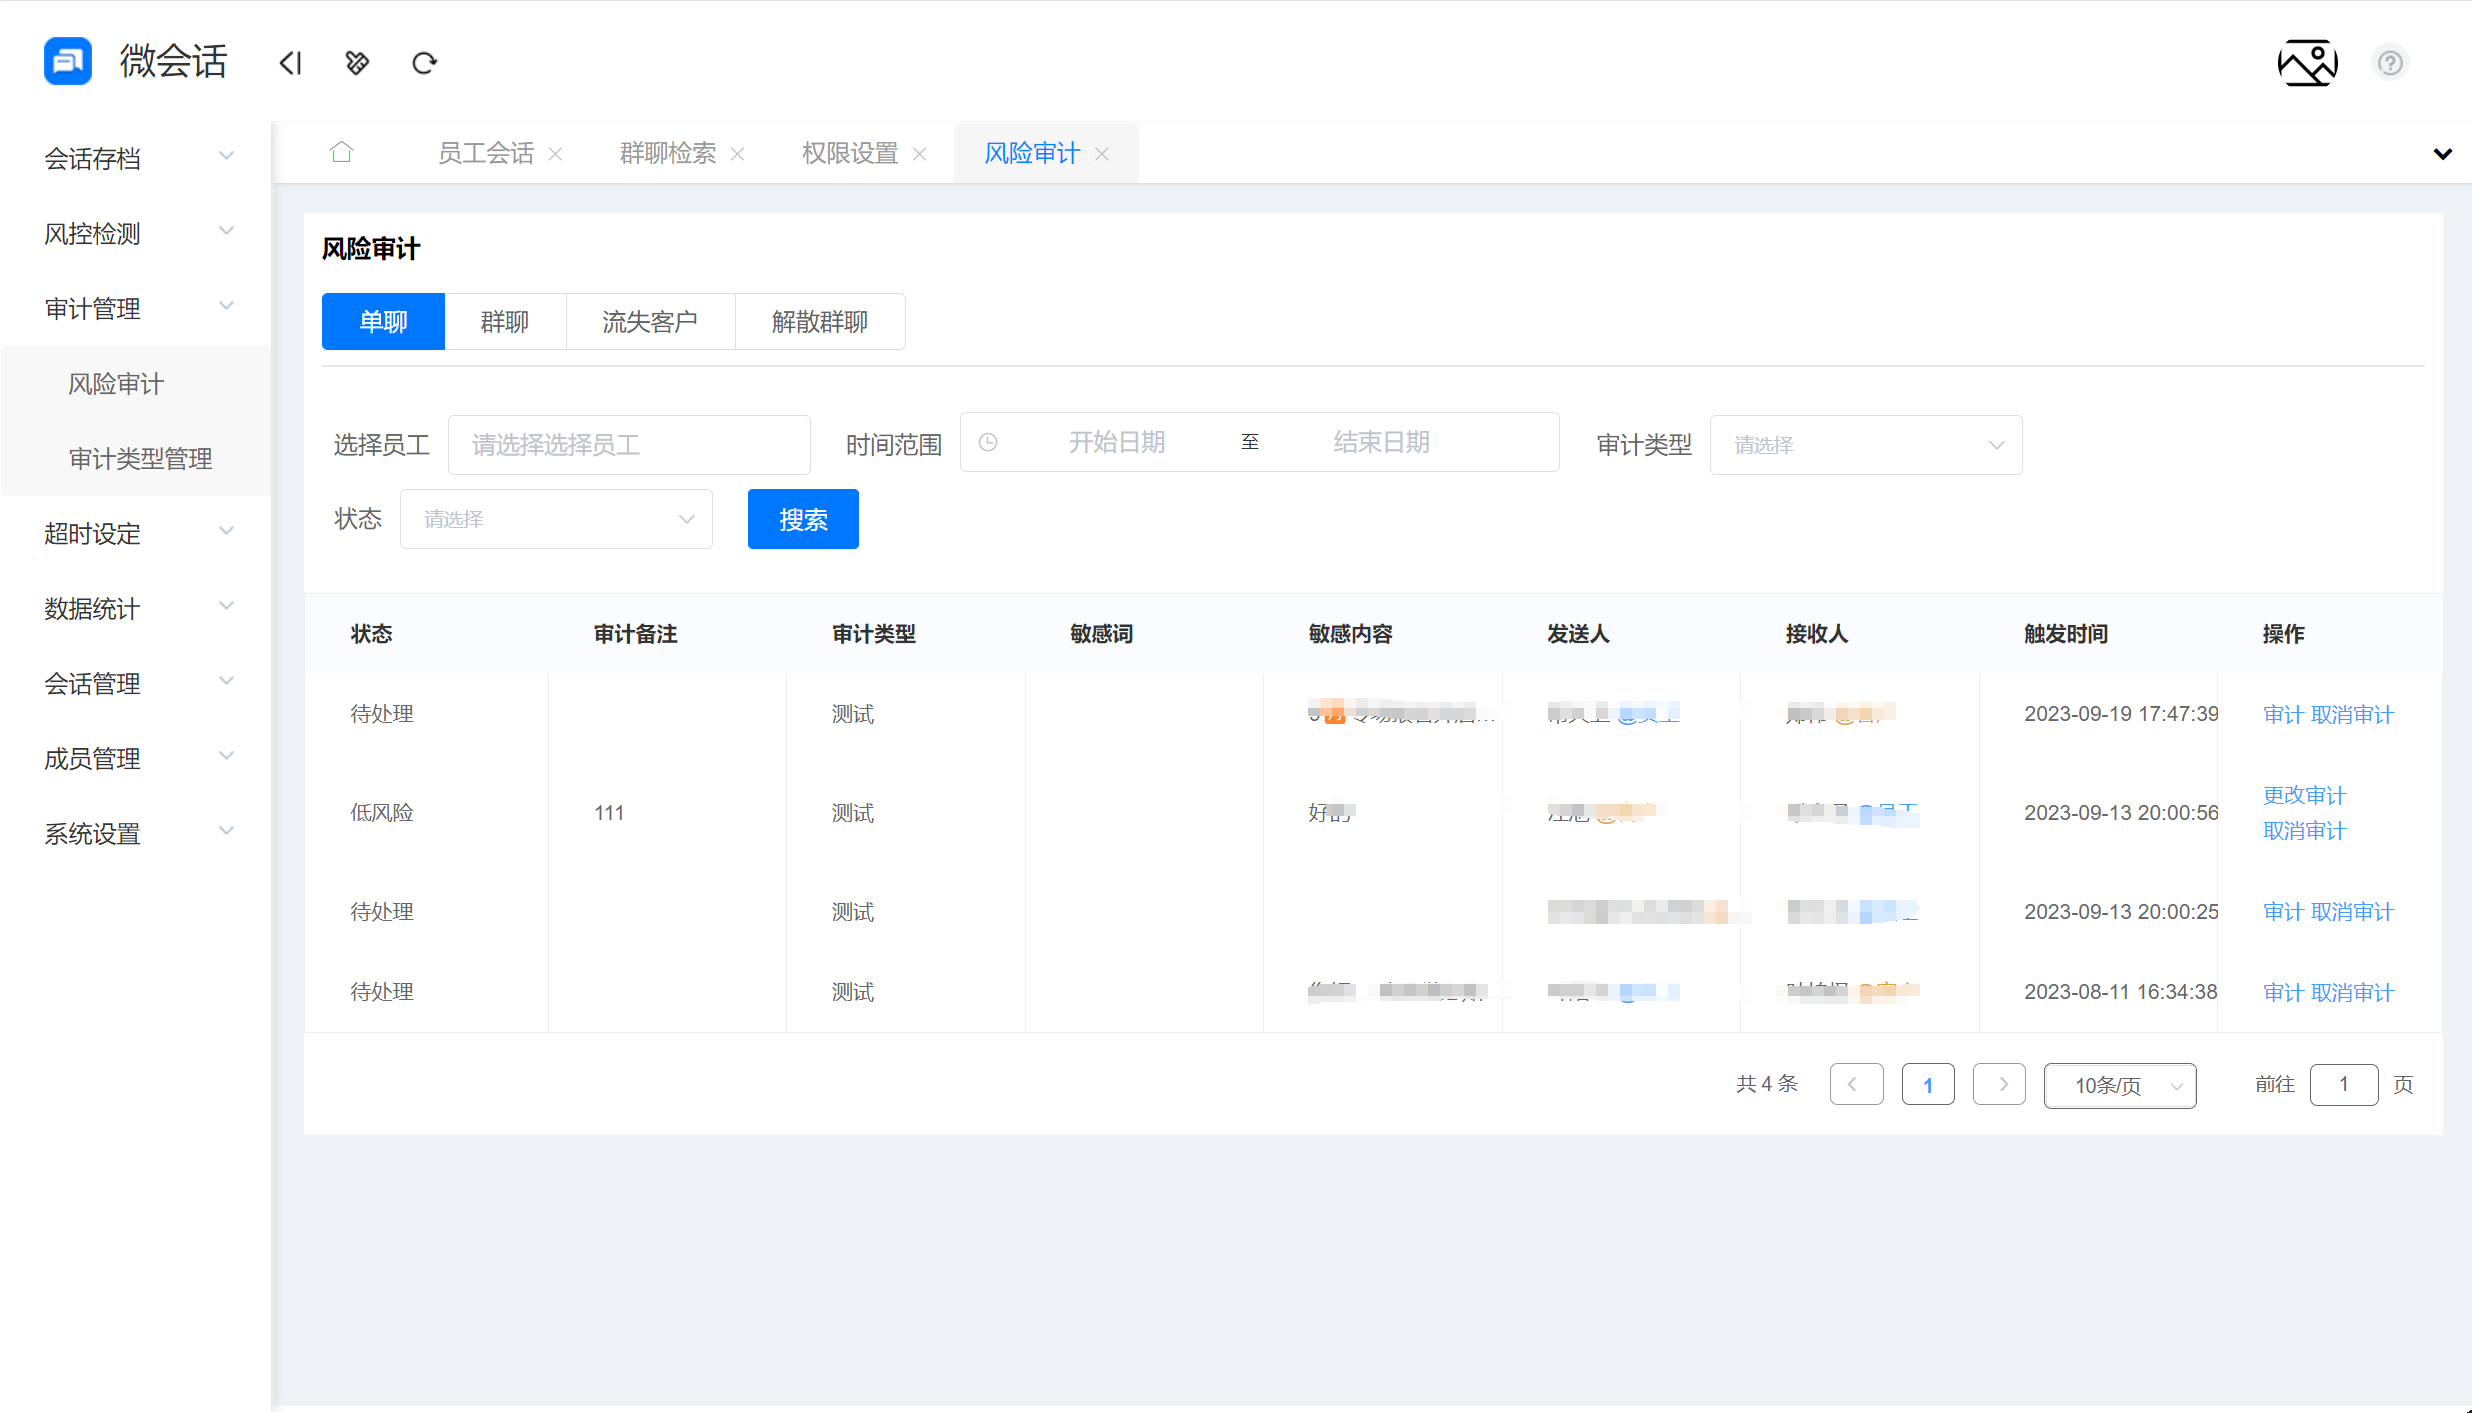Open the 状态 dropdown

556,518
